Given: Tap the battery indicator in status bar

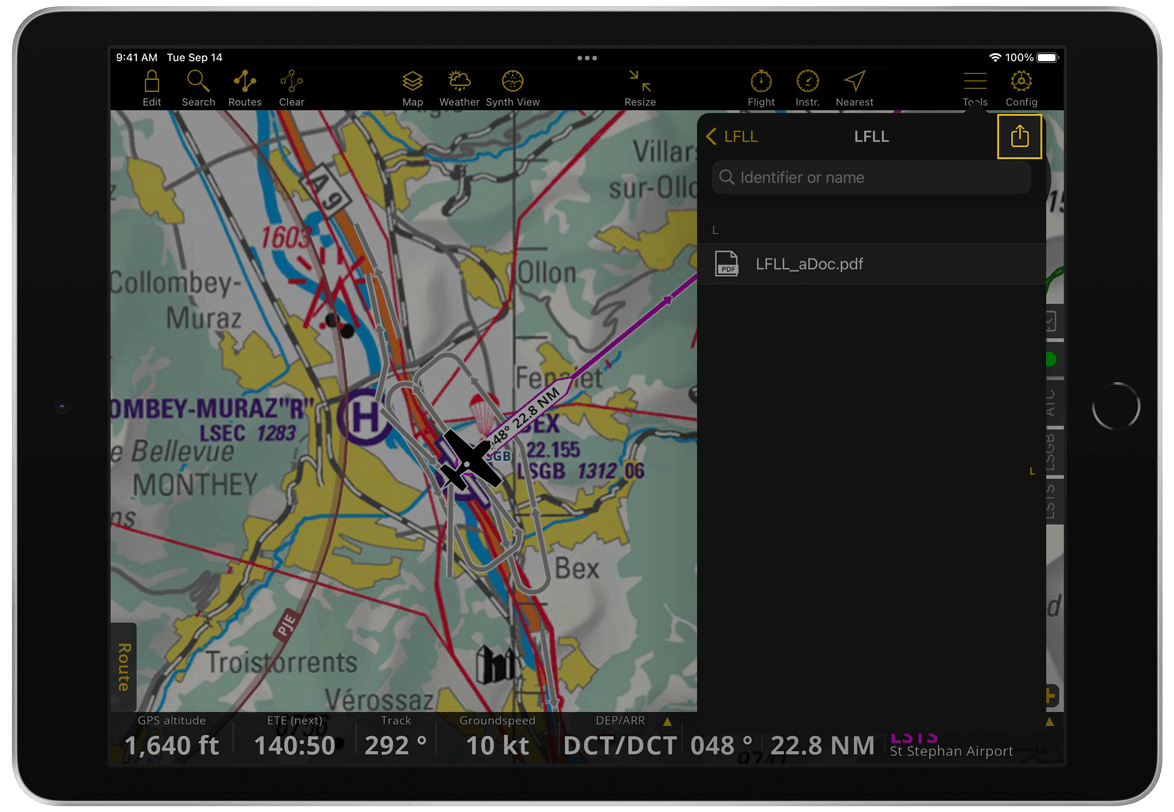Looking at the screenshot, I should [x=1047, y=58].
